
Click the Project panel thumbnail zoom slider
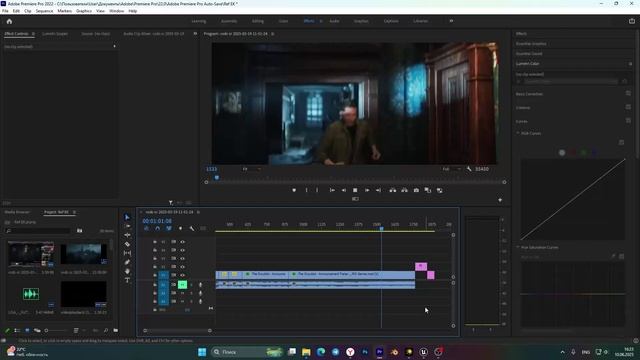(x=56, y=331)
